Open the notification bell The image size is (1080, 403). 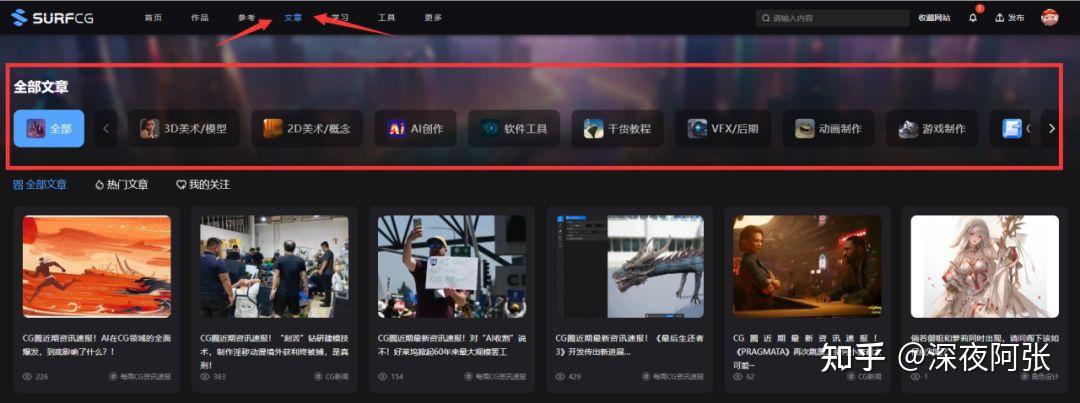click(973, 18)
